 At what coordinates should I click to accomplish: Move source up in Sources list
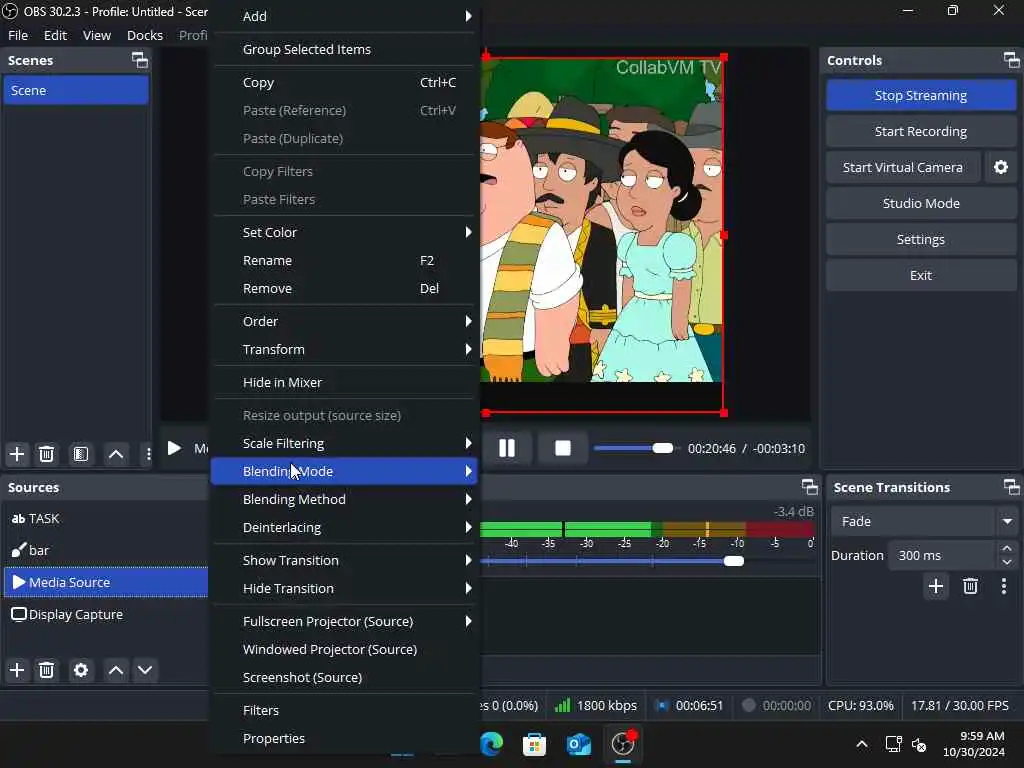116,670
